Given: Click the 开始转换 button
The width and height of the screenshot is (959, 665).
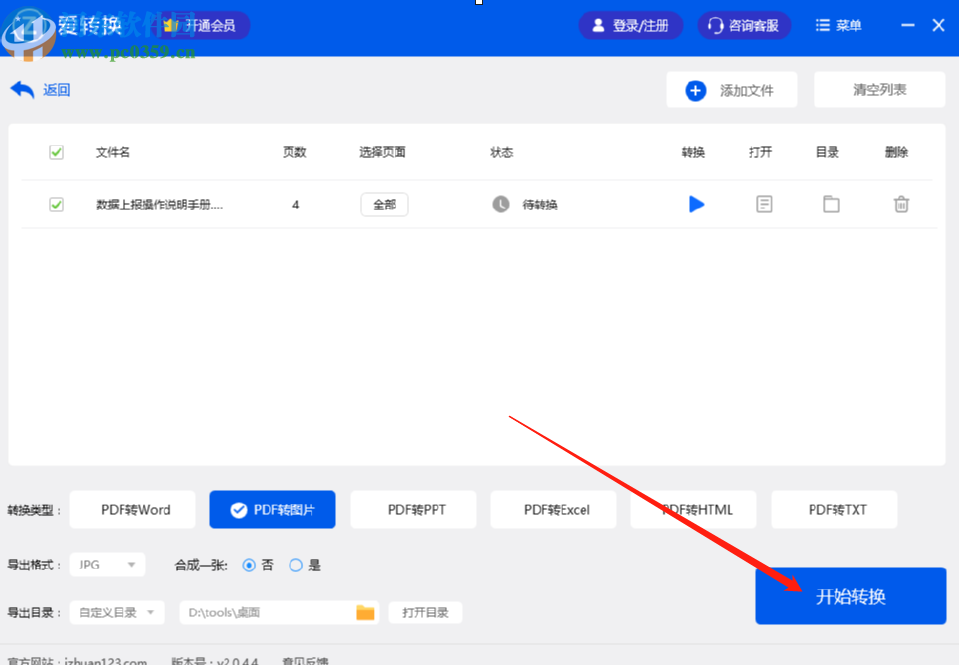Looking at the screenshot, I should [849, 595].
